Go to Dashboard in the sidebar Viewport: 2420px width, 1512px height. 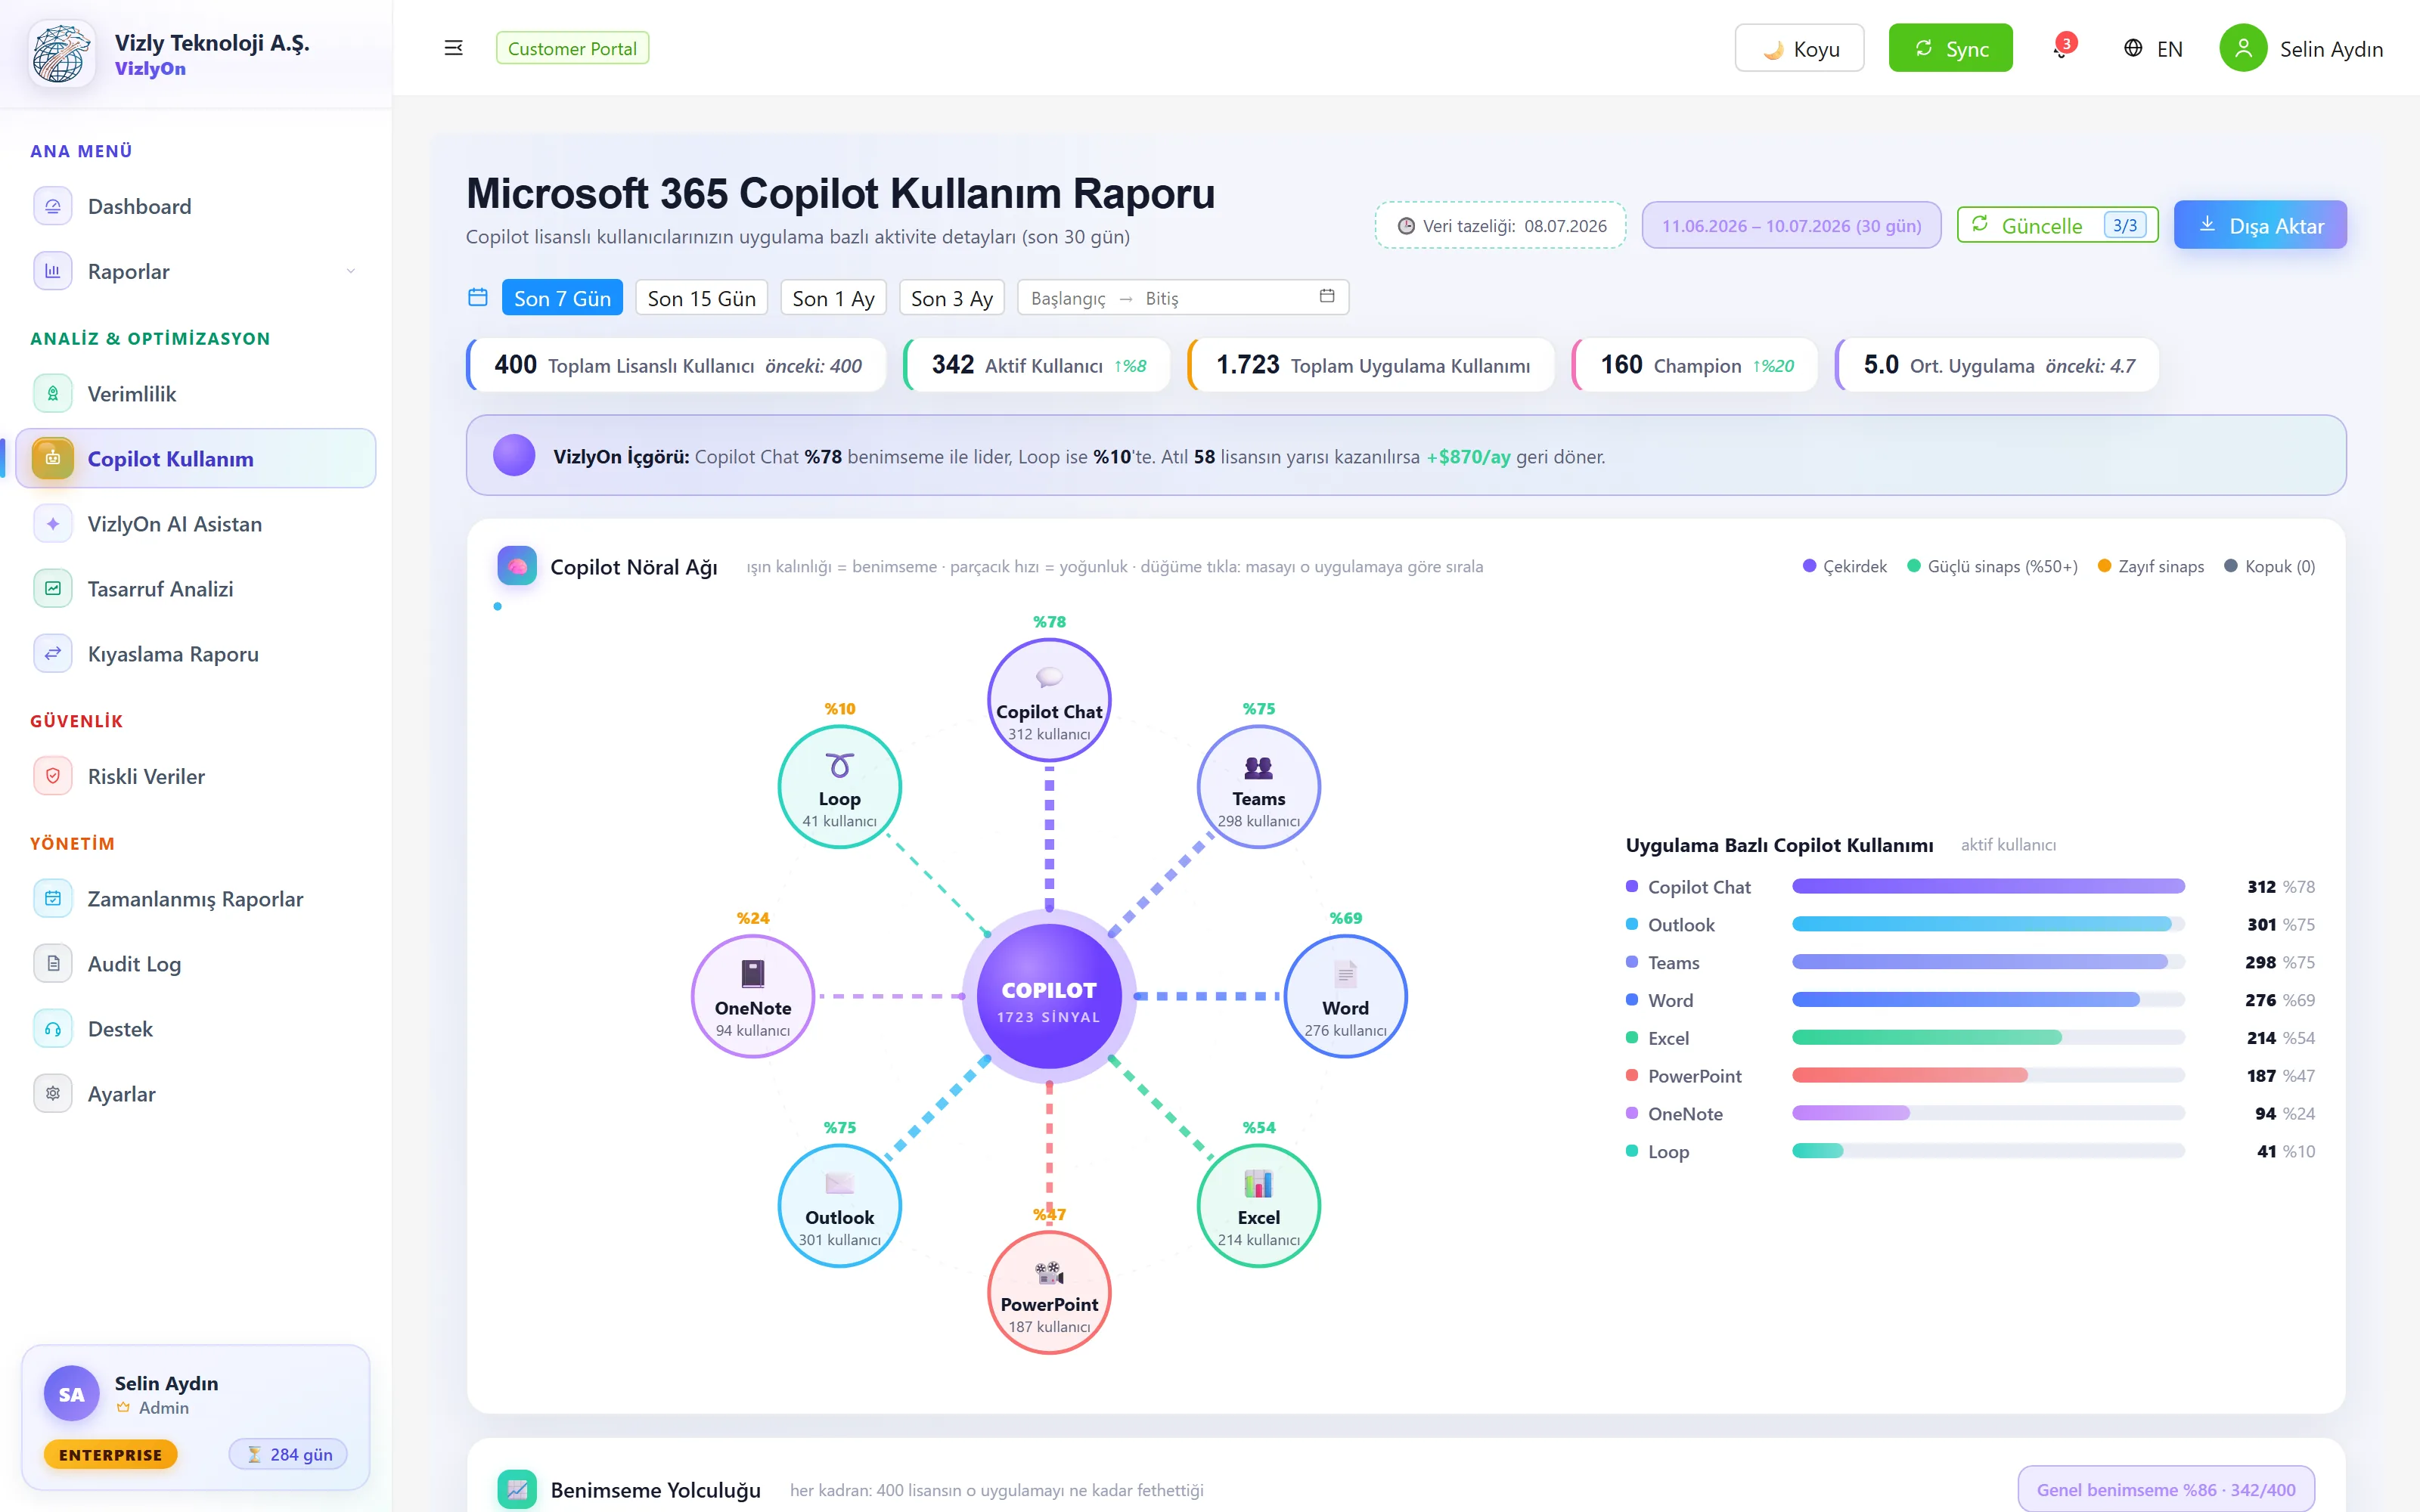pyautogui.click(x=196, y=206)
